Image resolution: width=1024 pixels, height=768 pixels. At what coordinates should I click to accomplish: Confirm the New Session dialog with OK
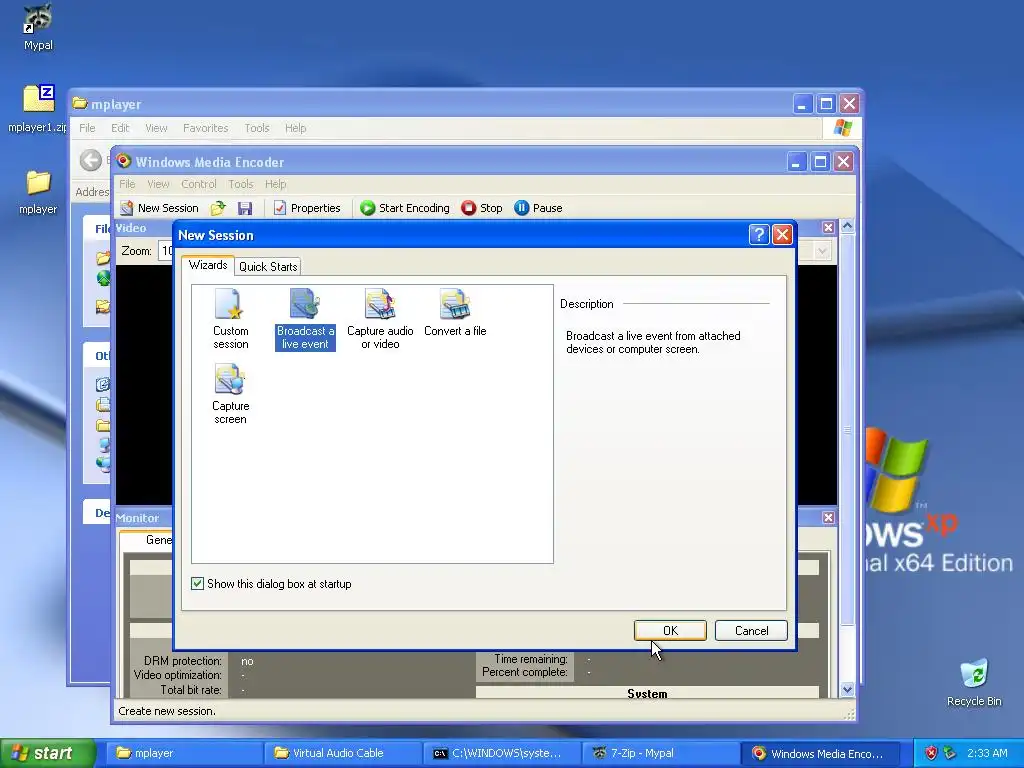pyautogui.click(x=670, y=631)
